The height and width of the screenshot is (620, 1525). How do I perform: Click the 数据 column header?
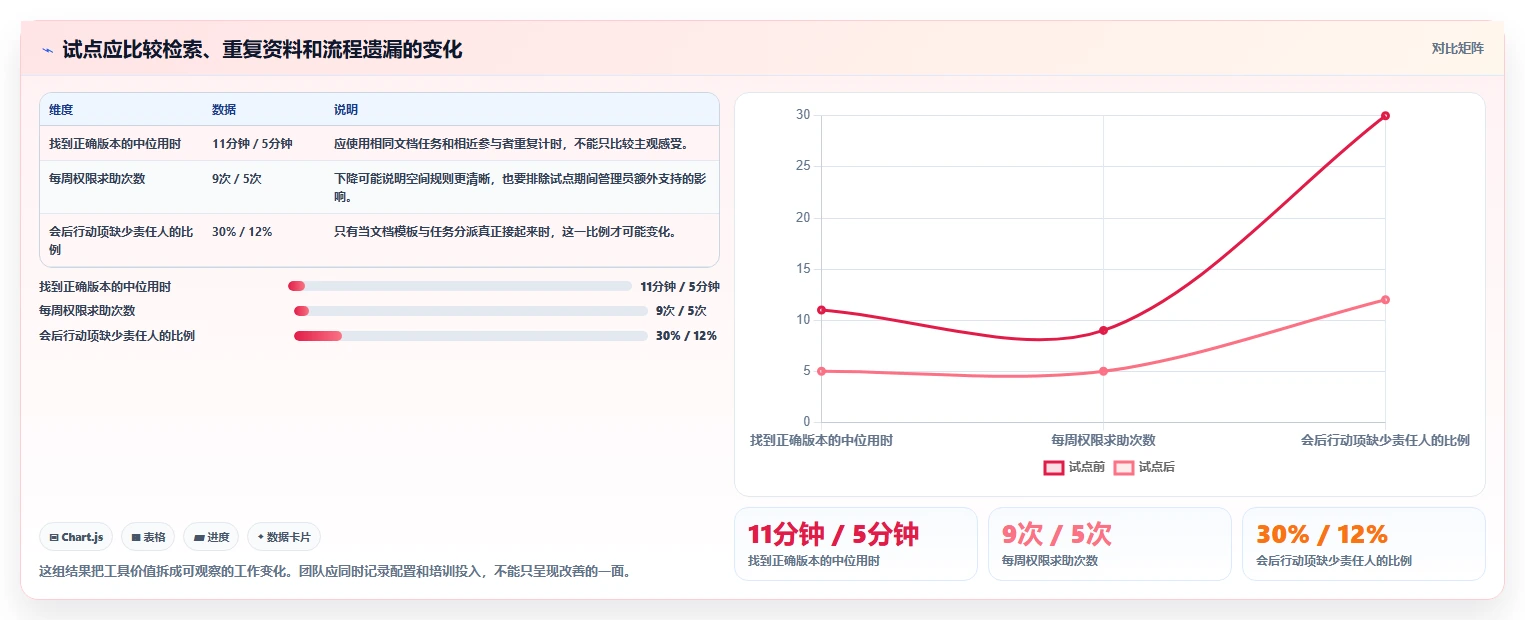pyautogui.click(x=224, y=110)
